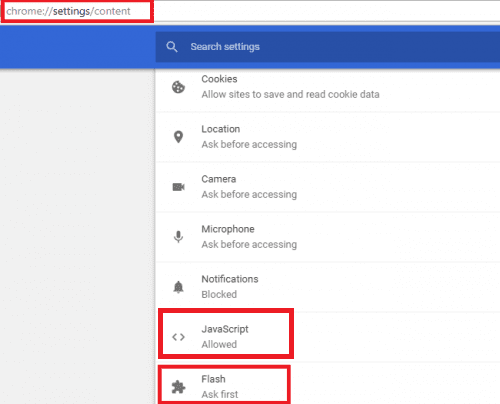Viewport: 500px width, 404px height.
Task: Select the Flash 'Ask first' status text
Action: point(220,394)
